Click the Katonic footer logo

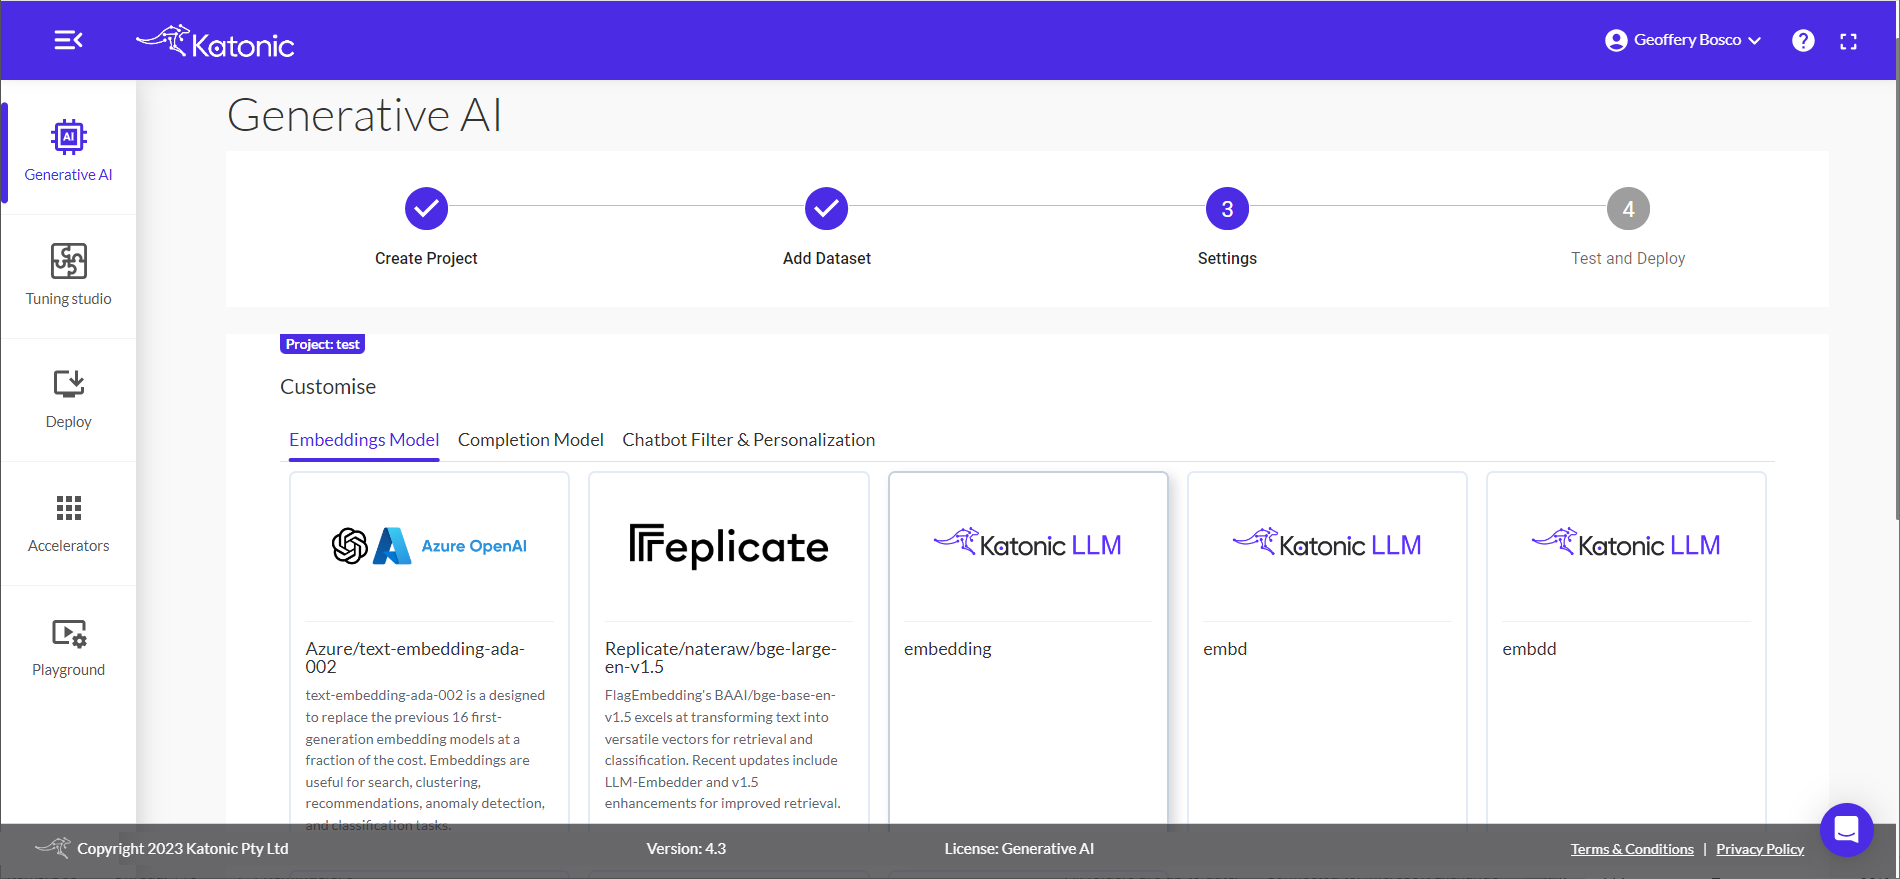click(x=53, y=847)
